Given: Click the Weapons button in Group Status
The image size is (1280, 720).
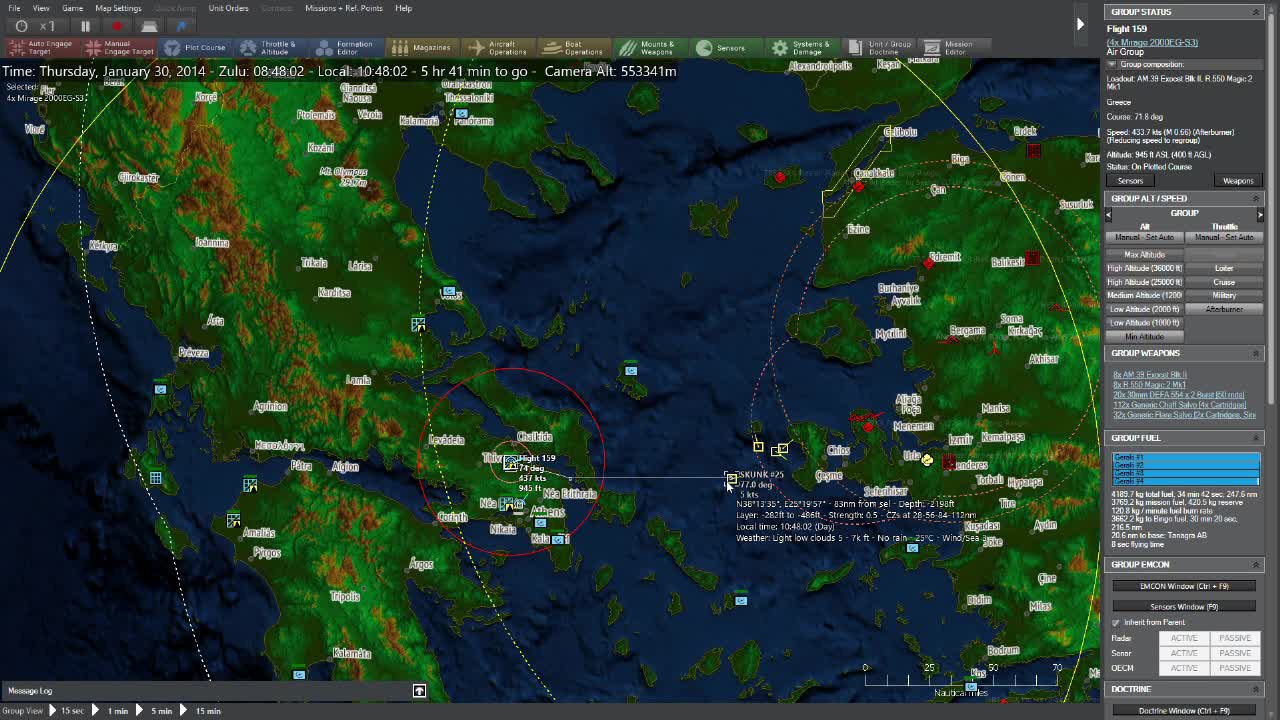Looking at the screenshot, I should coord(1238,181).
